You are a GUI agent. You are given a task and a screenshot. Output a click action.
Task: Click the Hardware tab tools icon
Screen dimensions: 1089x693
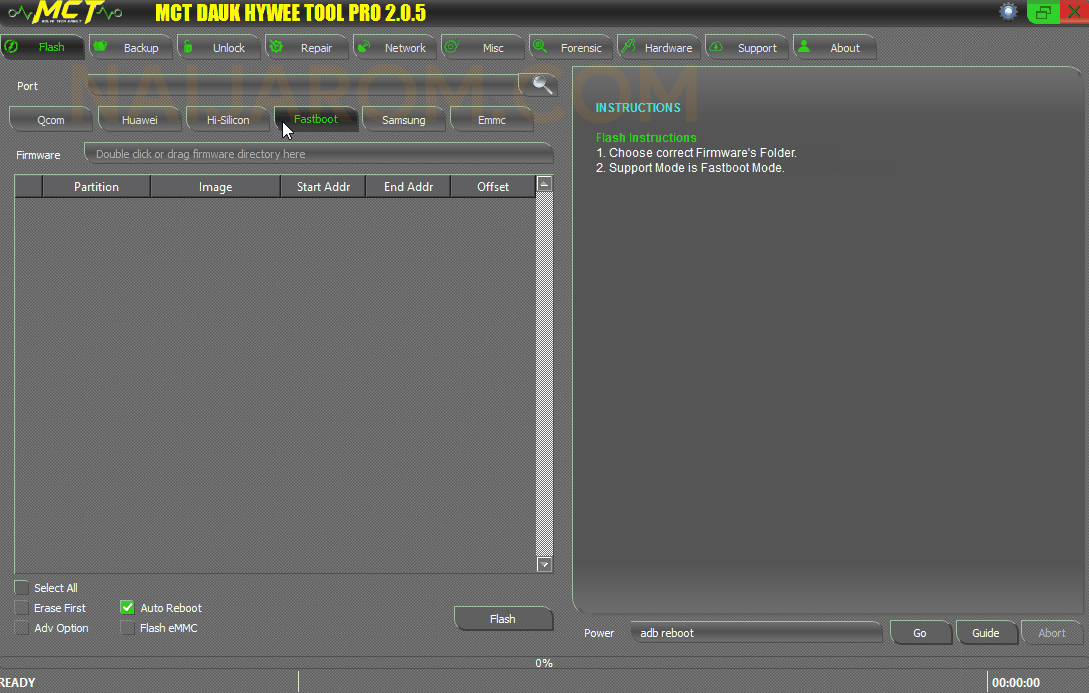pyautogui.click(x=628, y=47)
